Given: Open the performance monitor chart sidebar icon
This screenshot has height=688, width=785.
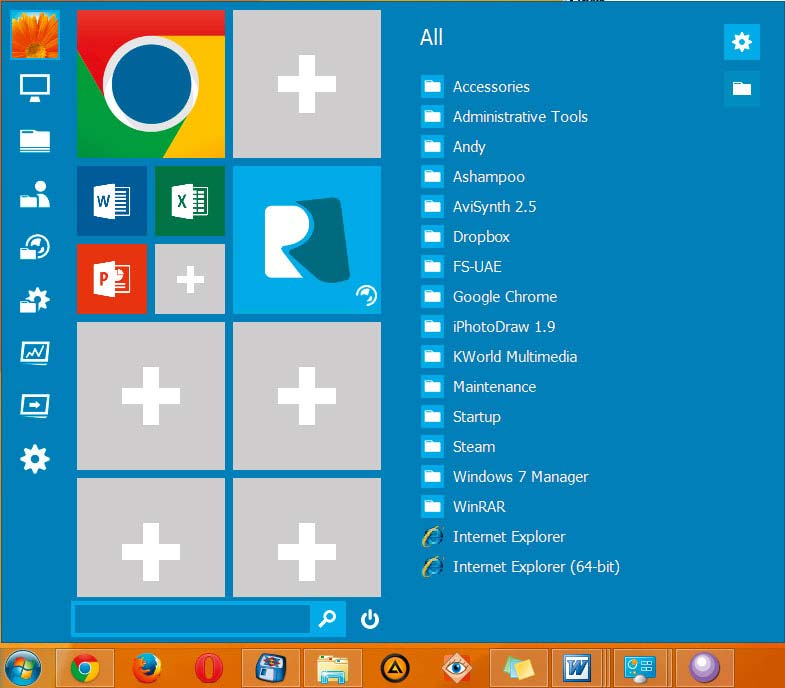Looking at the screenshot, I should 35,353.
